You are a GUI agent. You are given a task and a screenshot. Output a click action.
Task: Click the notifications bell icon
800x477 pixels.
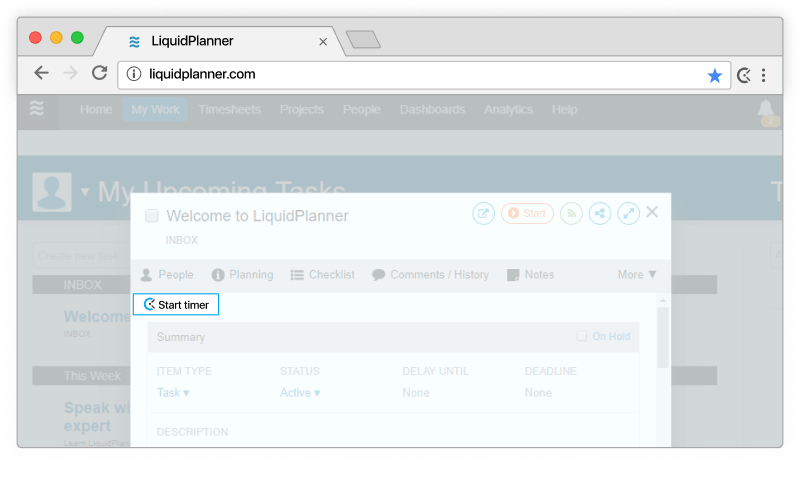[766, 111]
